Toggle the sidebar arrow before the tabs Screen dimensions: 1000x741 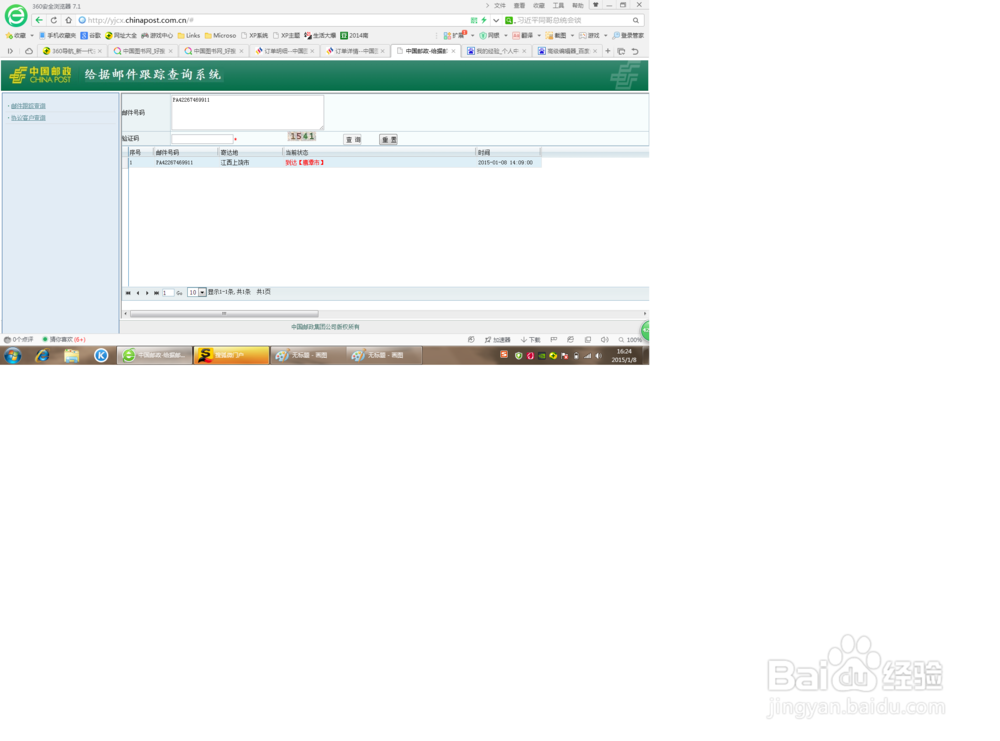(x=10, y=51)
